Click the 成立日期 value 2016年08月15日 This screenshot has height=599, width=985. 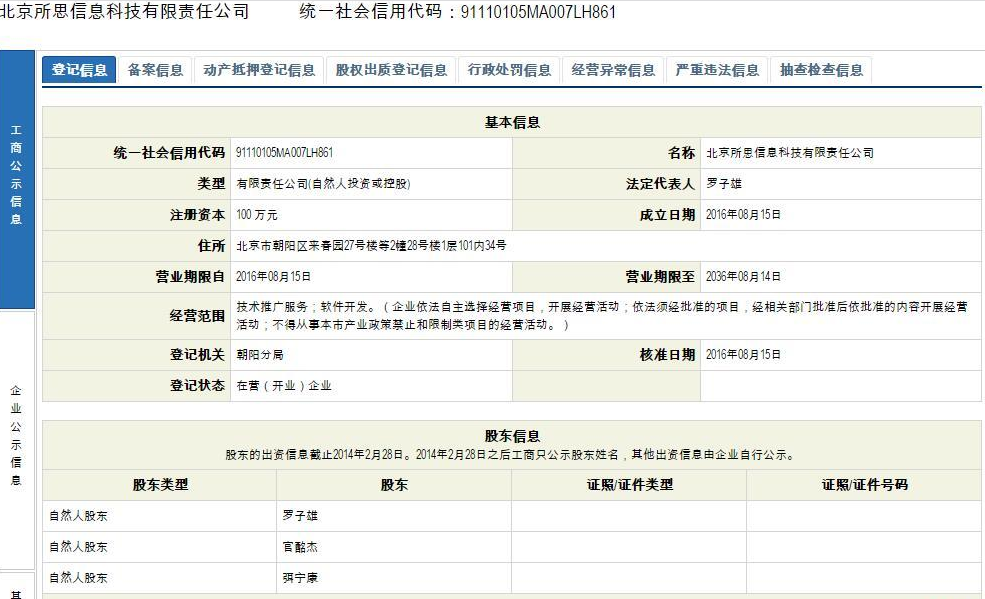pos(743,215)
